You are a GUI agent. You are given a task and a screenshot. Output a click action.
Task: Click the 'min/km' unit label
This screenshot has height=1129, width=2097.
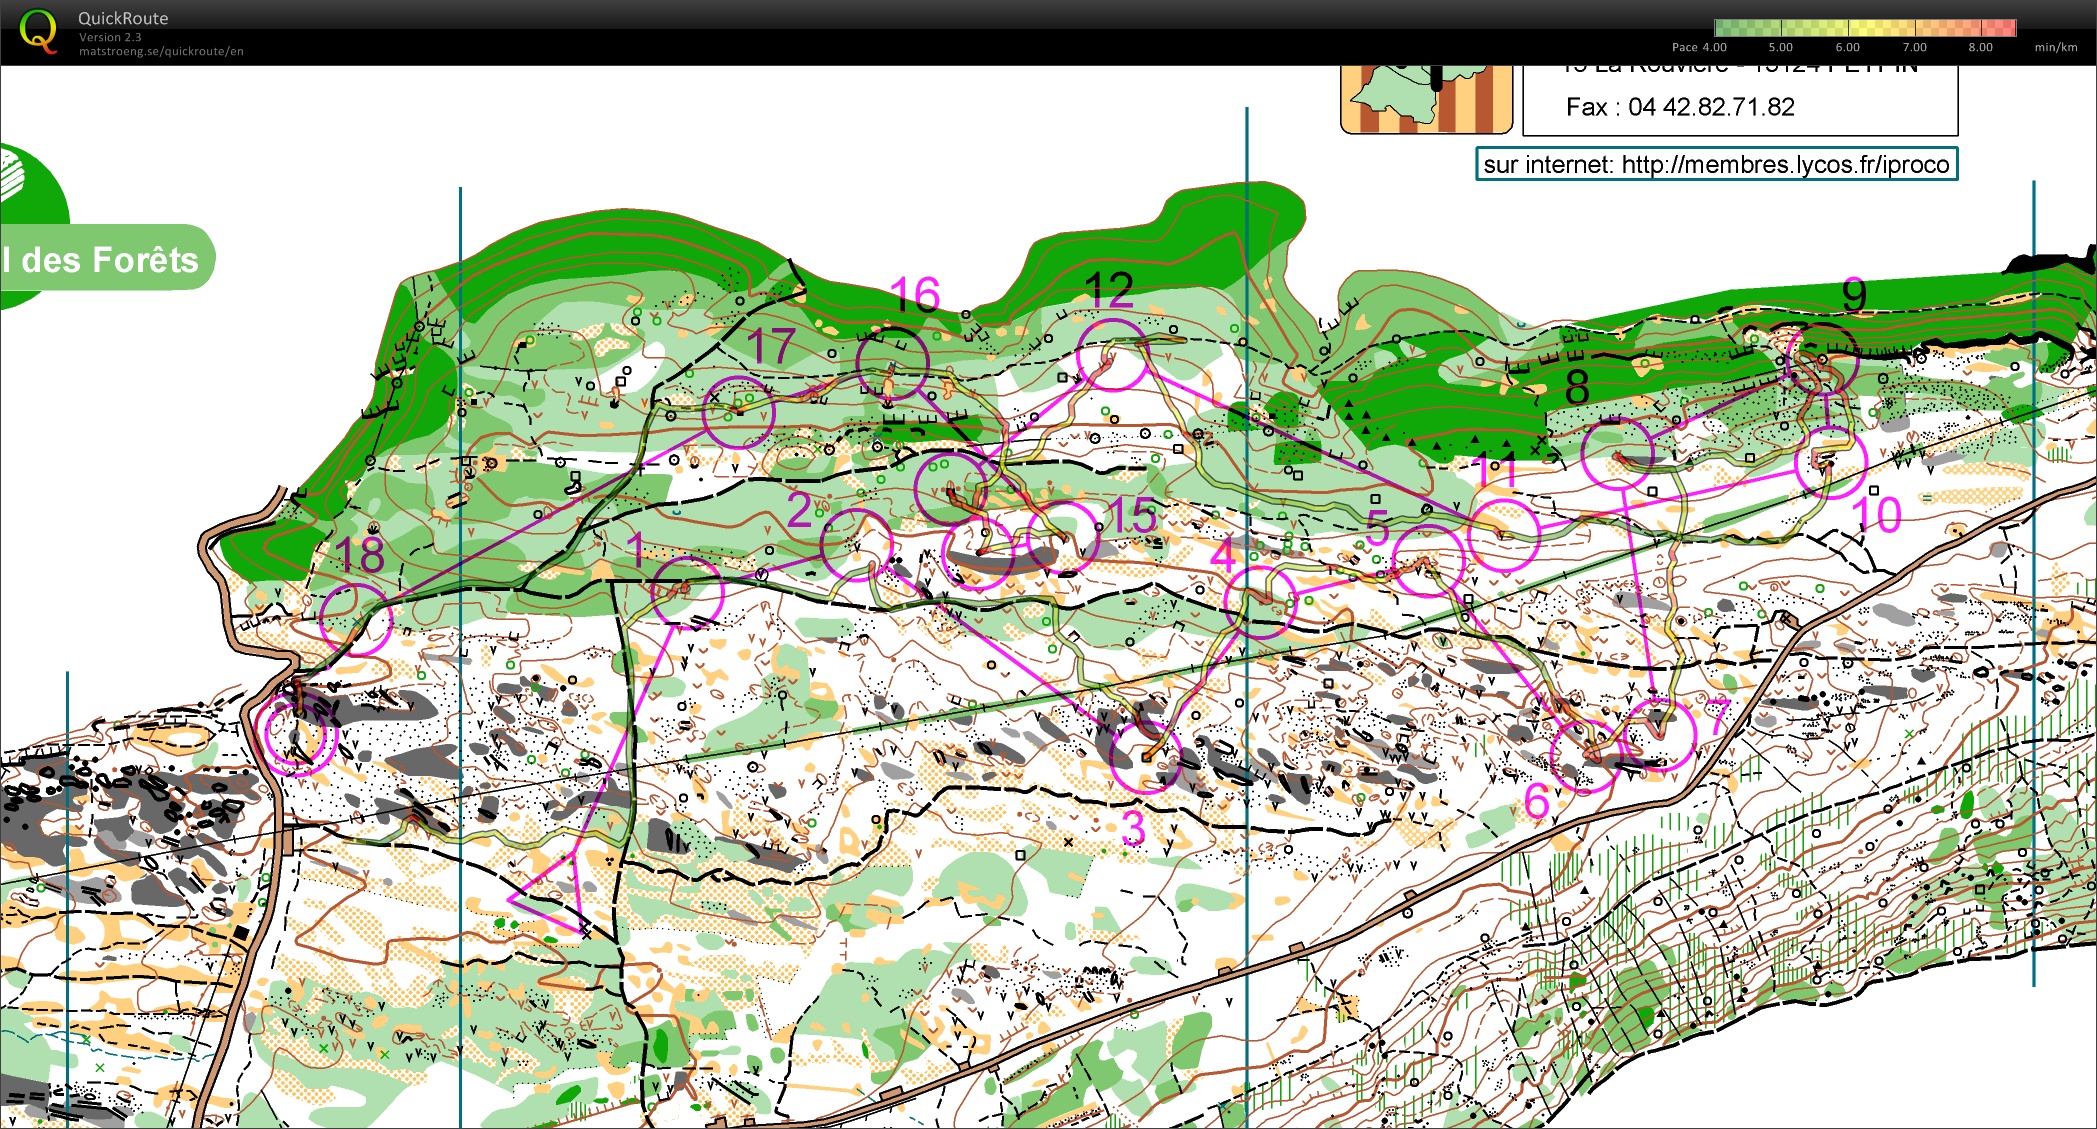click(2056, 47)
